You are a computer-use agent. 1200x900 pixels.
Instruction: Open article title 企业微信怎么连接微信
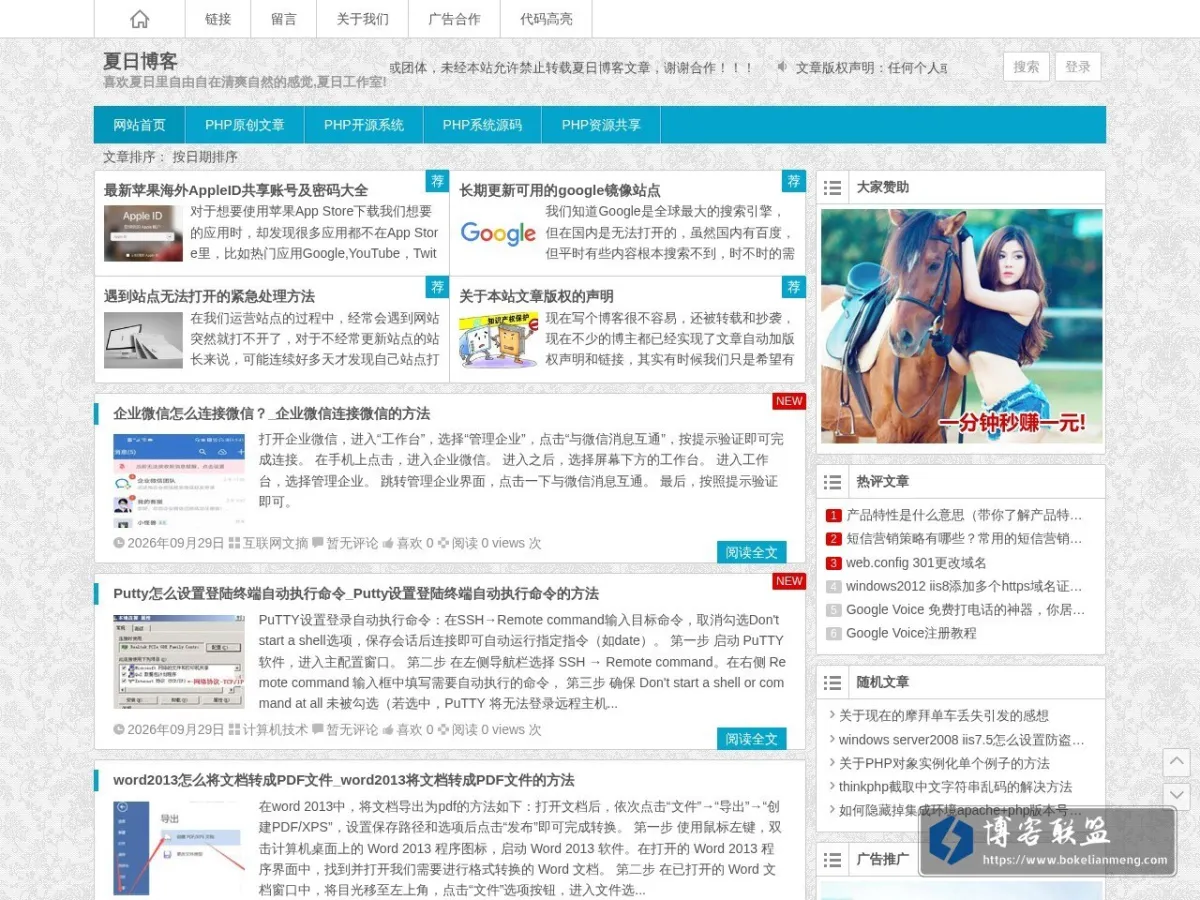pos(272,413)
